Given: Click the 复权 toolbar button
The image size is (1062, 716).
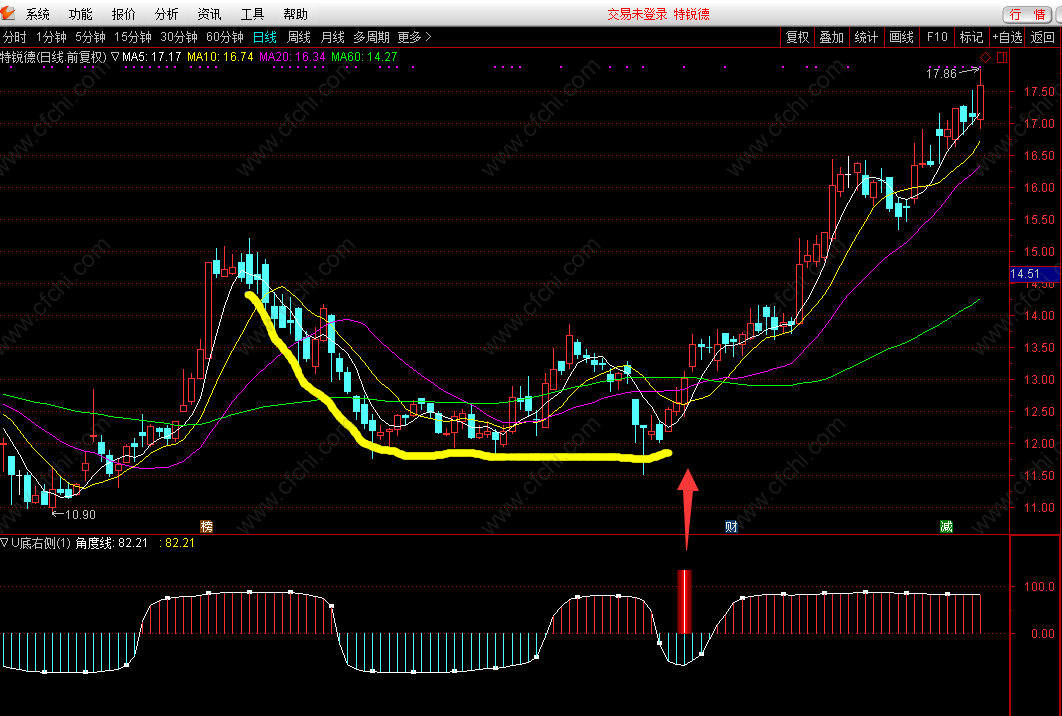Looking at the screenshot, I should coord(797,37).
